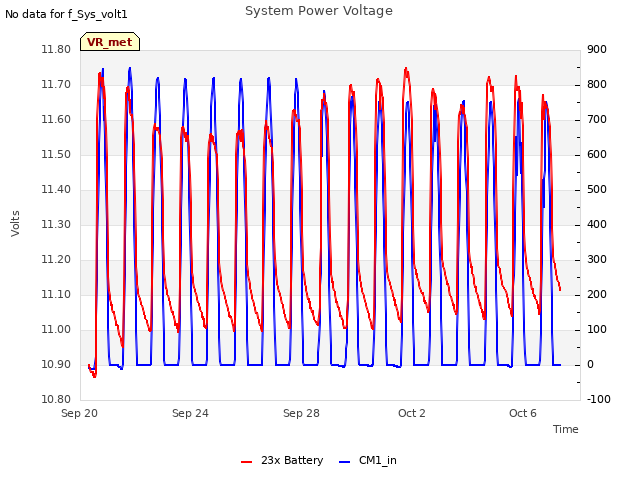Select the 23x Battery legend label

292,460
